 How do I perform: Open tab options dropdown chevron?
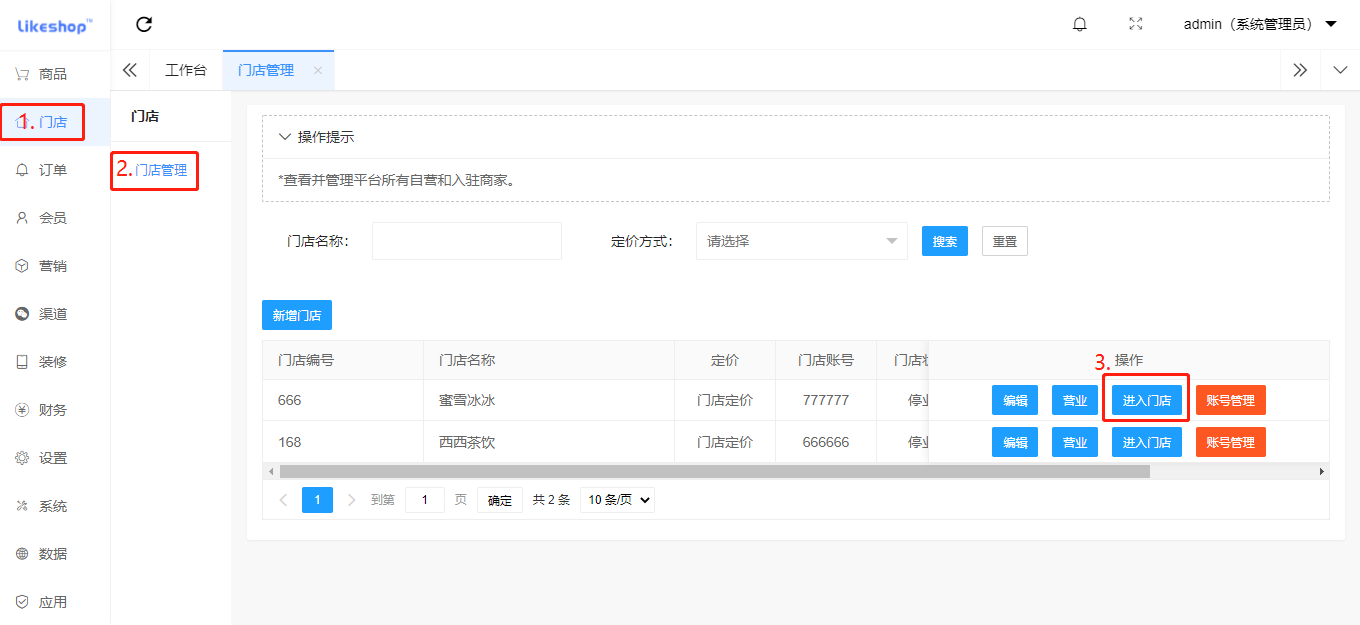coord(1340,70)
